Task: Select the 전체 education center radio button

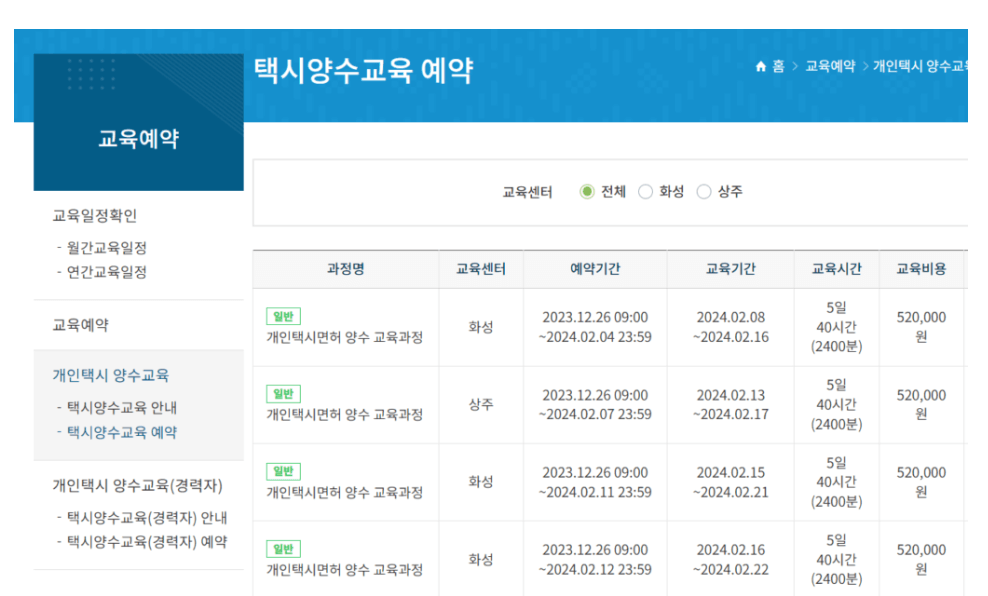Action: [586, 192]
